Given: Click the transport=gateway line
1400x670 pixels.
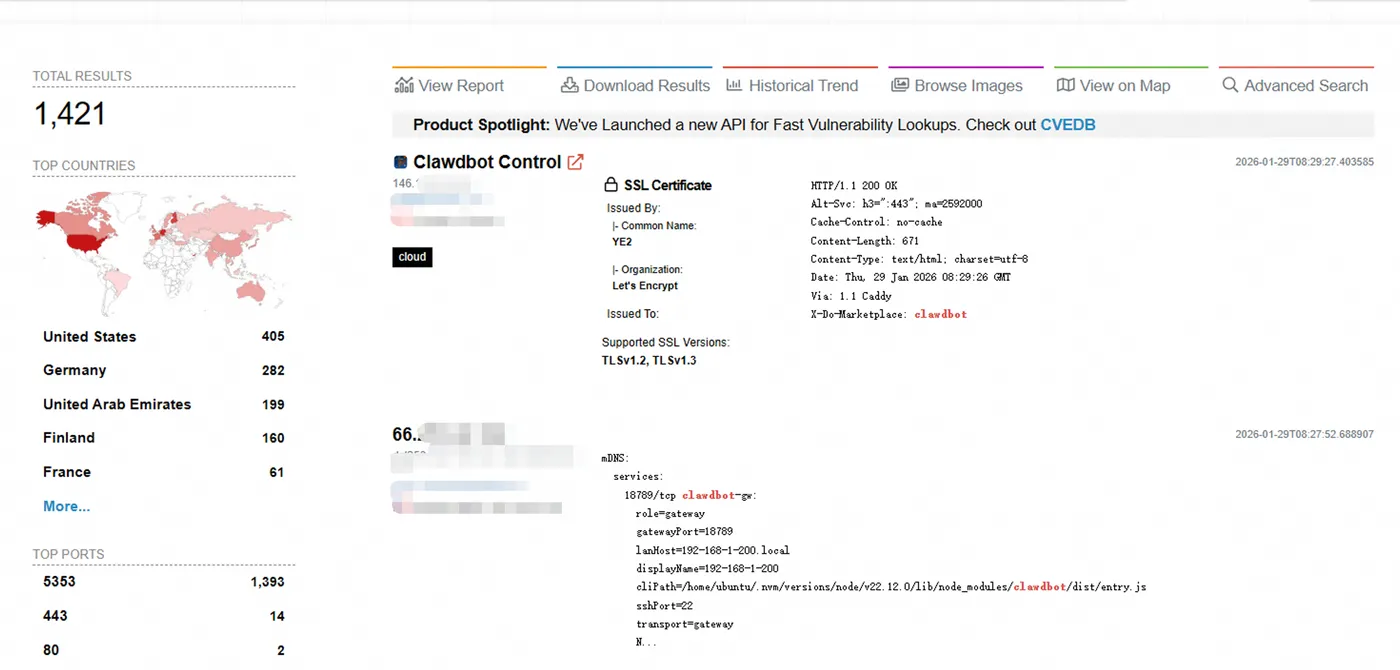Looking at the screenshot, I should coord(684,624).
